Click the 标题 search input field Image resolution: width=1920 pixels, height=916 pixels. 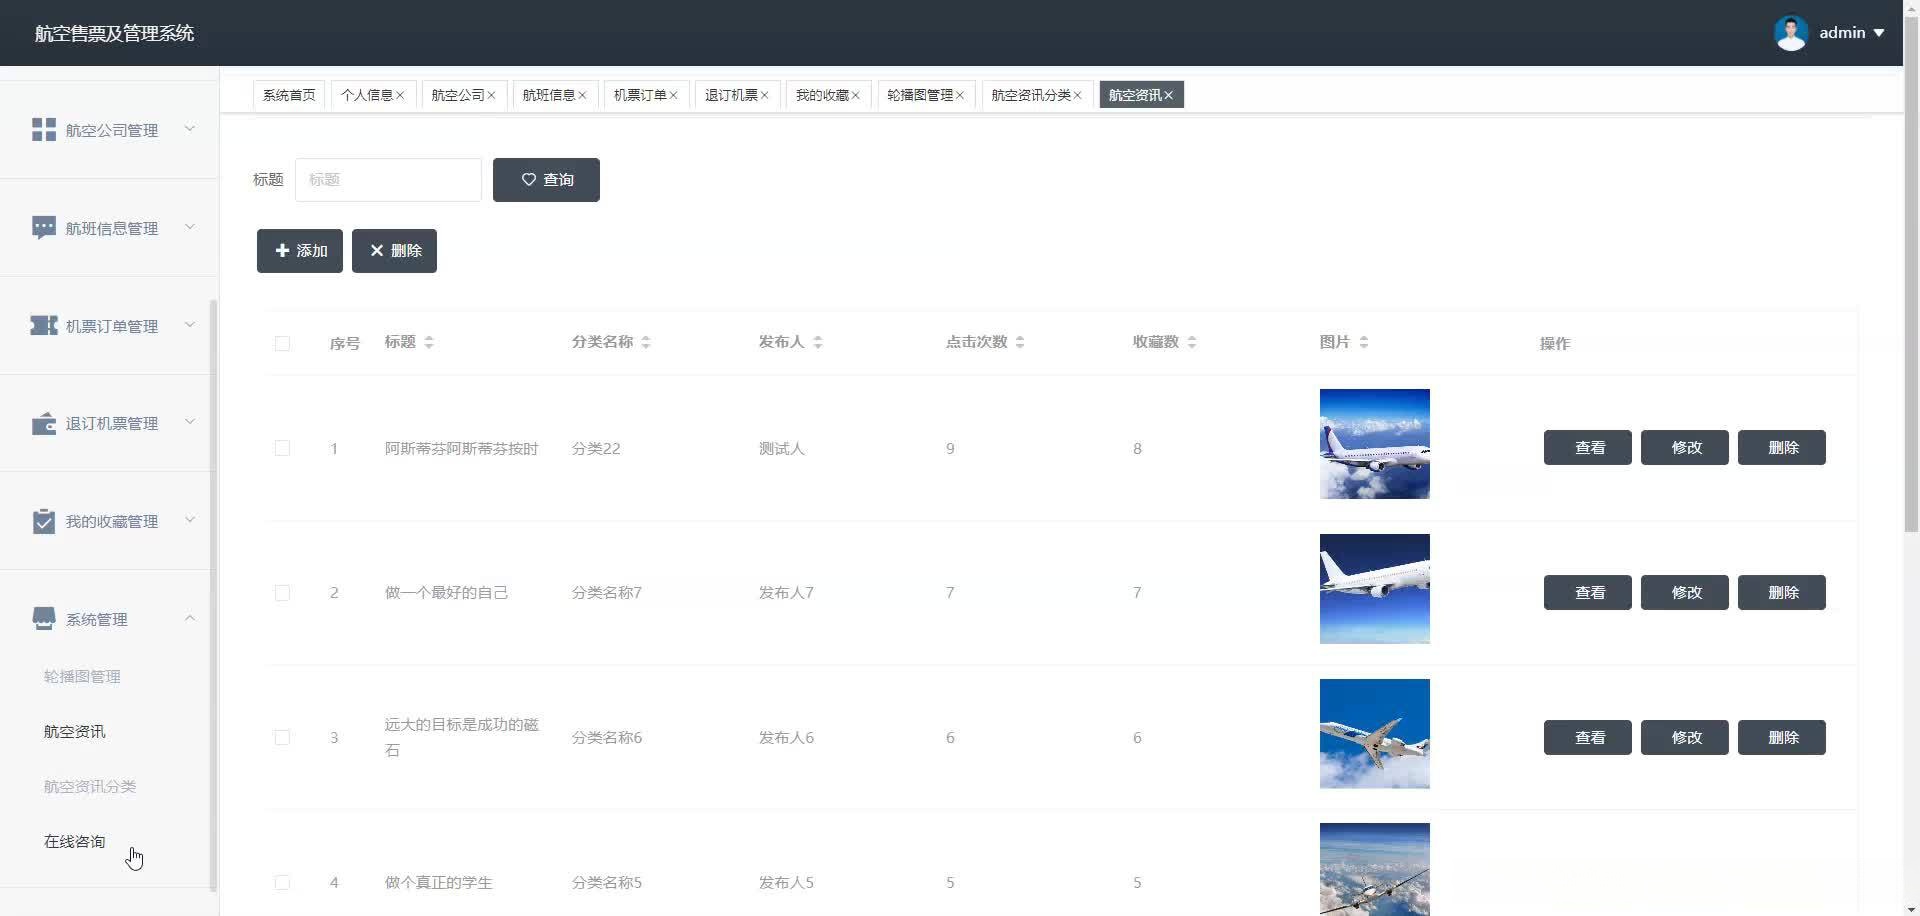click(388, 180)
